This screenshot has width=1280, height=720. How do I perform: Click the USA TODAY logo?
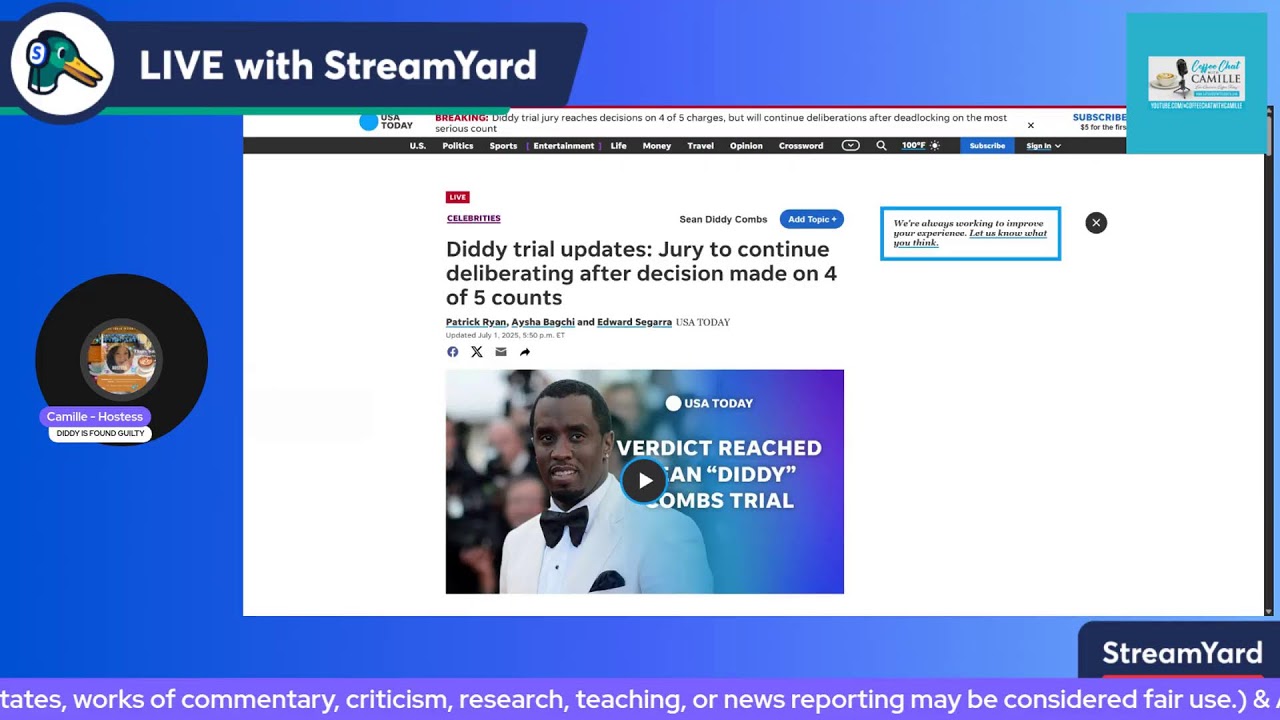pyautogui.click(x=386, y=122)
